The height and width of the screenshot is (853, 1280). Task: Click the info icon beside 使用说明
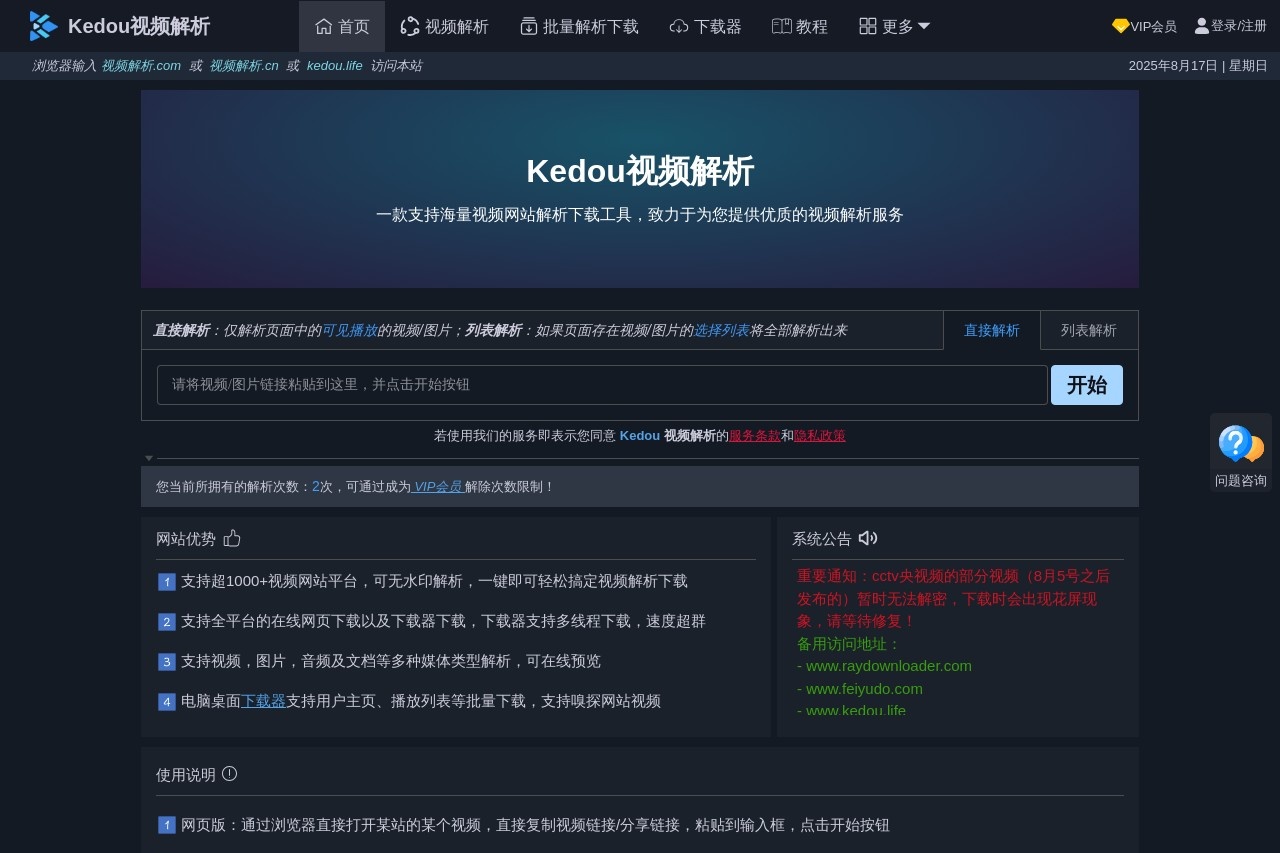point(229,773)
